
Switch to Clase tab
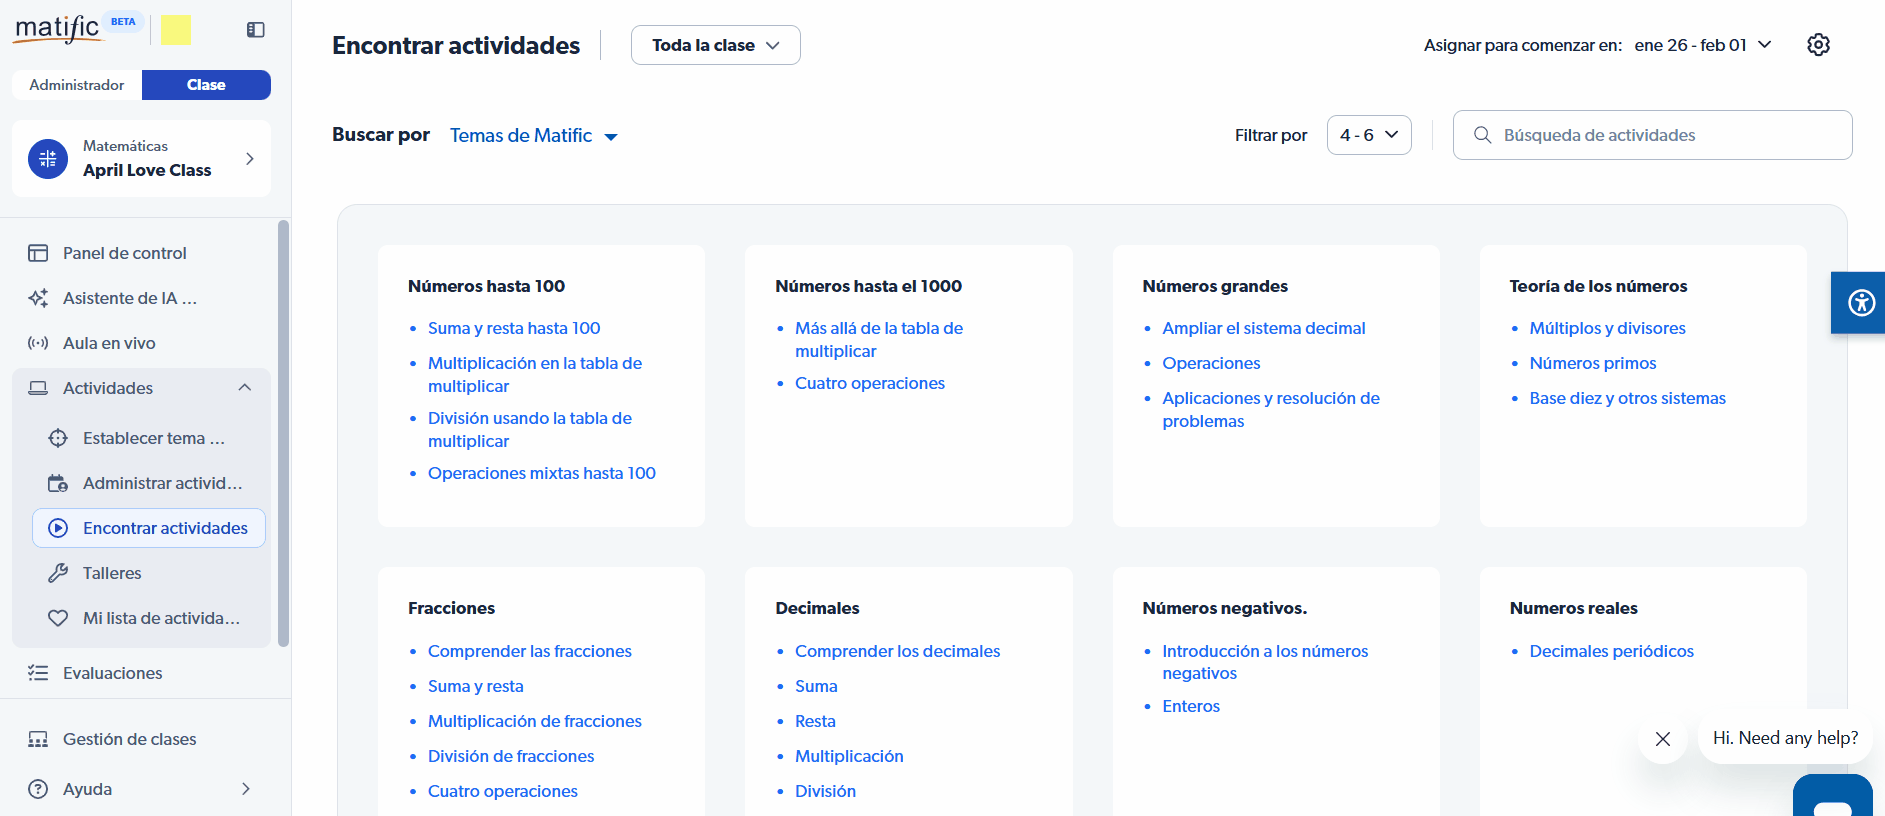[206, 85]
